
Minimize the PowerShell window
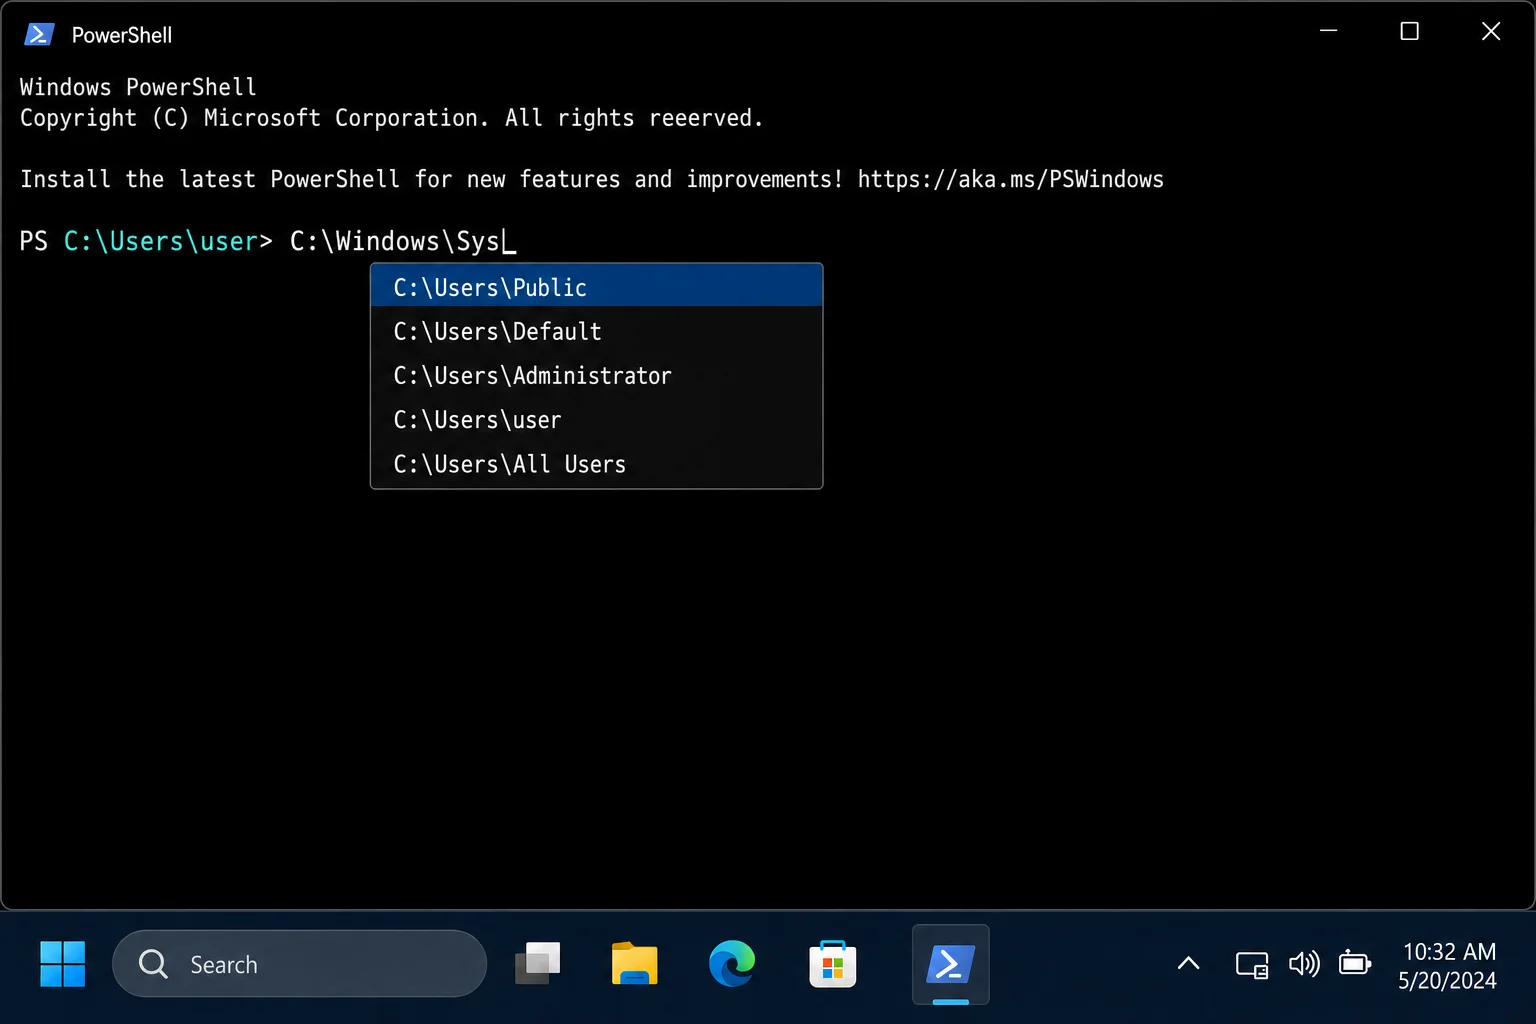tap(1328, 31)
